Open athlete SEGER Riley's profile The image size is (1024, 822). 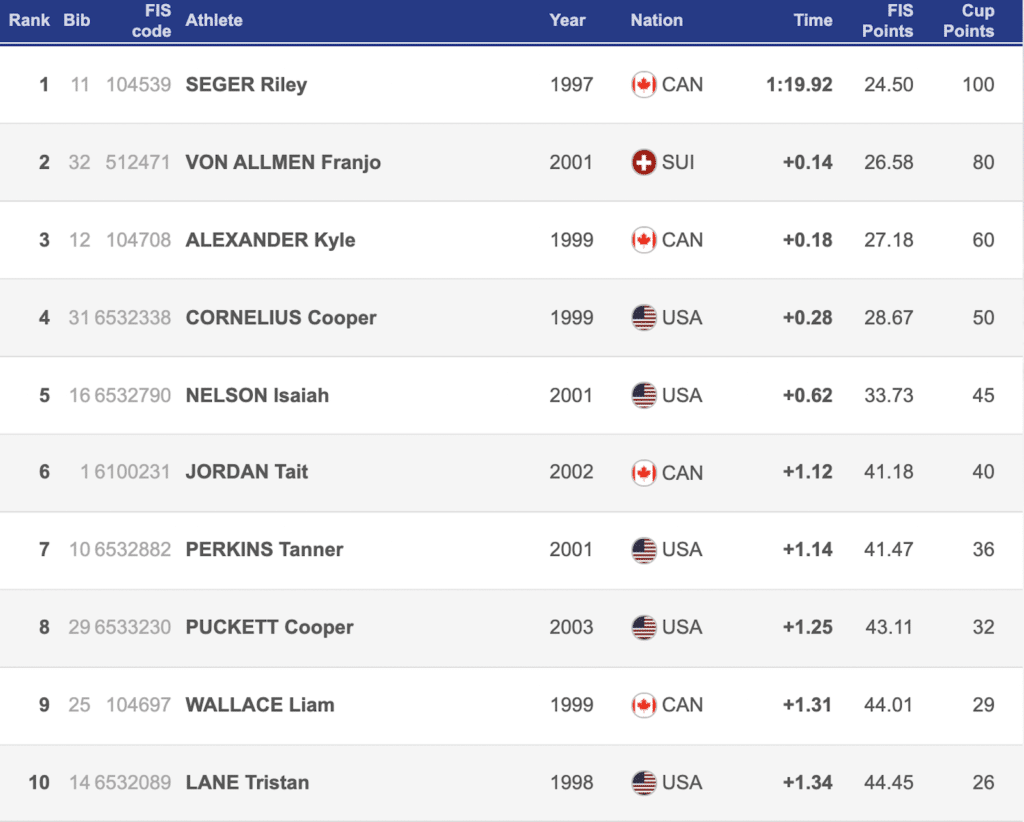pyautogui.click(x=246, y=85)
